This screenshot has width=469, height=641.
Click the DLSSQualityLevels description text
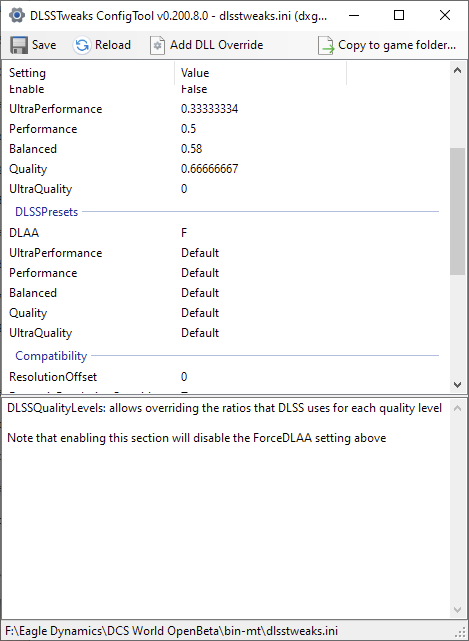pos(224,408)
